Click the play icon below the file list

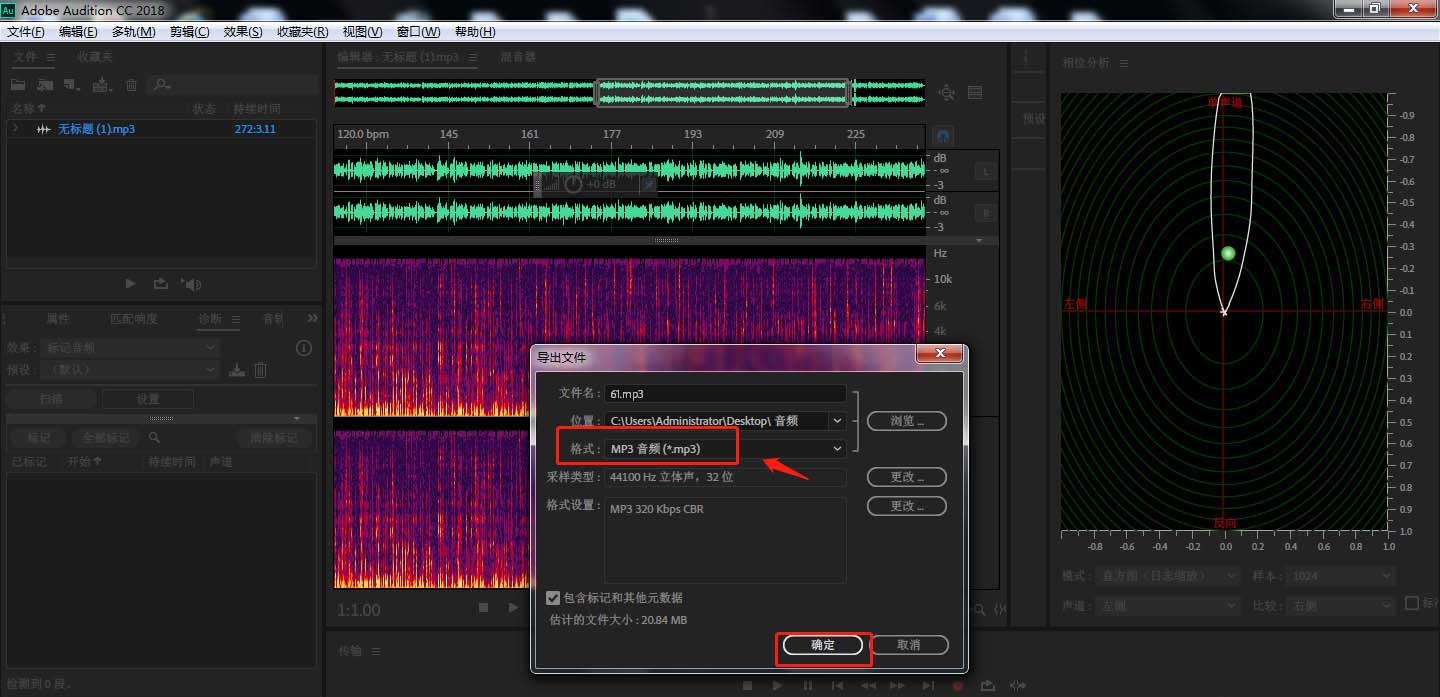click(130, 284)
